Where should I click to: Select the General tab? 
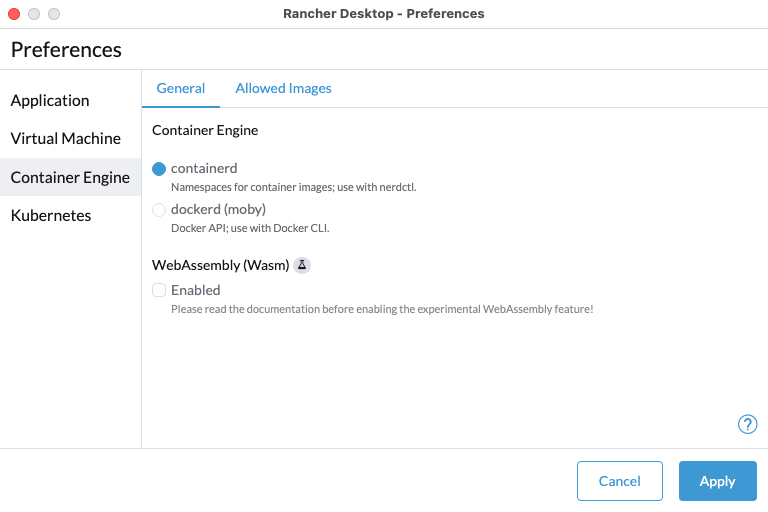pos(181,88)
